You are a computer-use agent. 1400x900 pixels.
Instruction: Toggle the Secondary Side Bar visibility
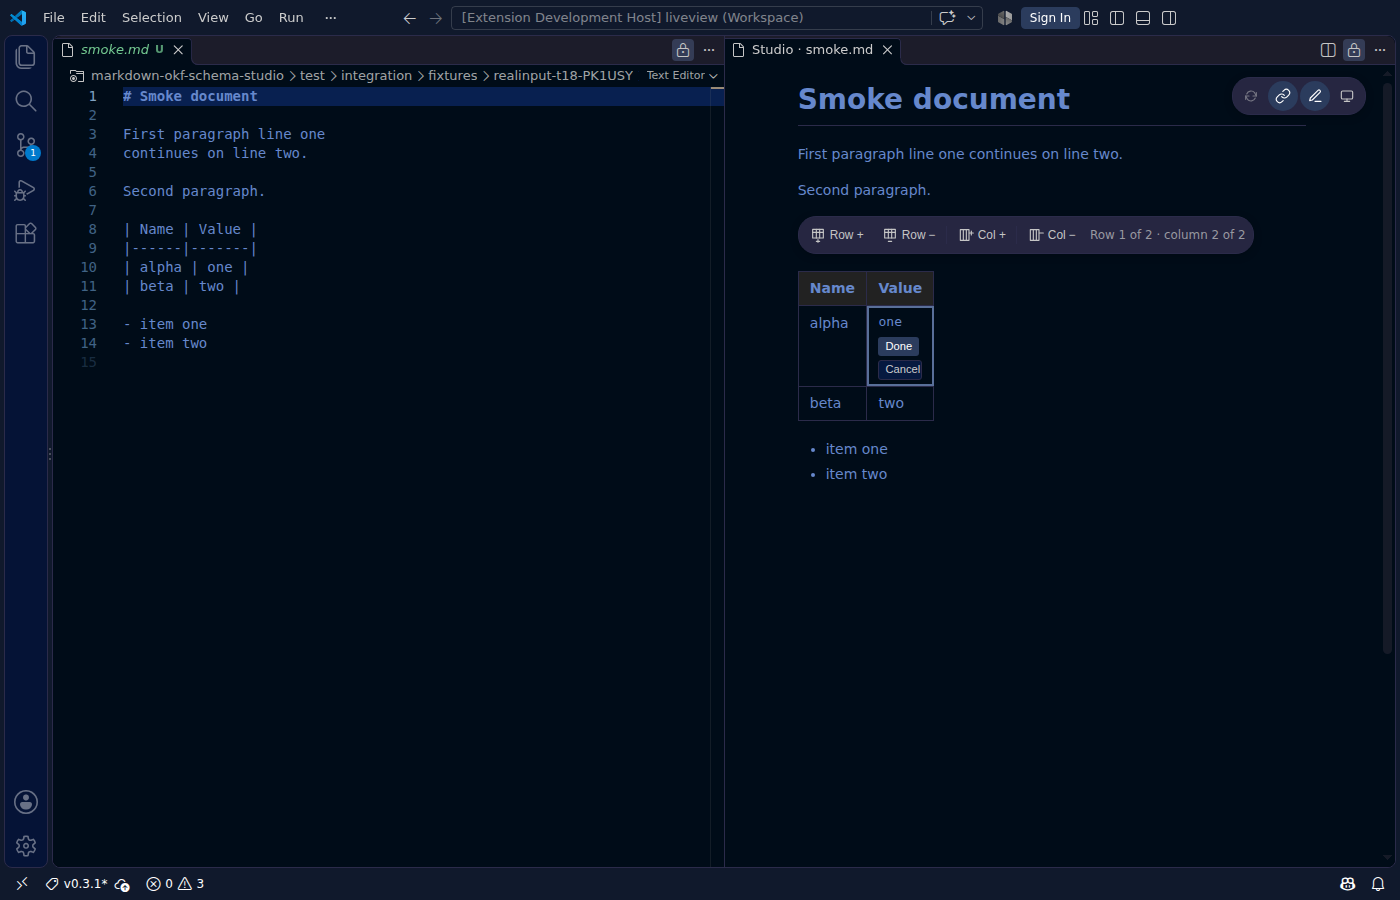point(1169,18)
